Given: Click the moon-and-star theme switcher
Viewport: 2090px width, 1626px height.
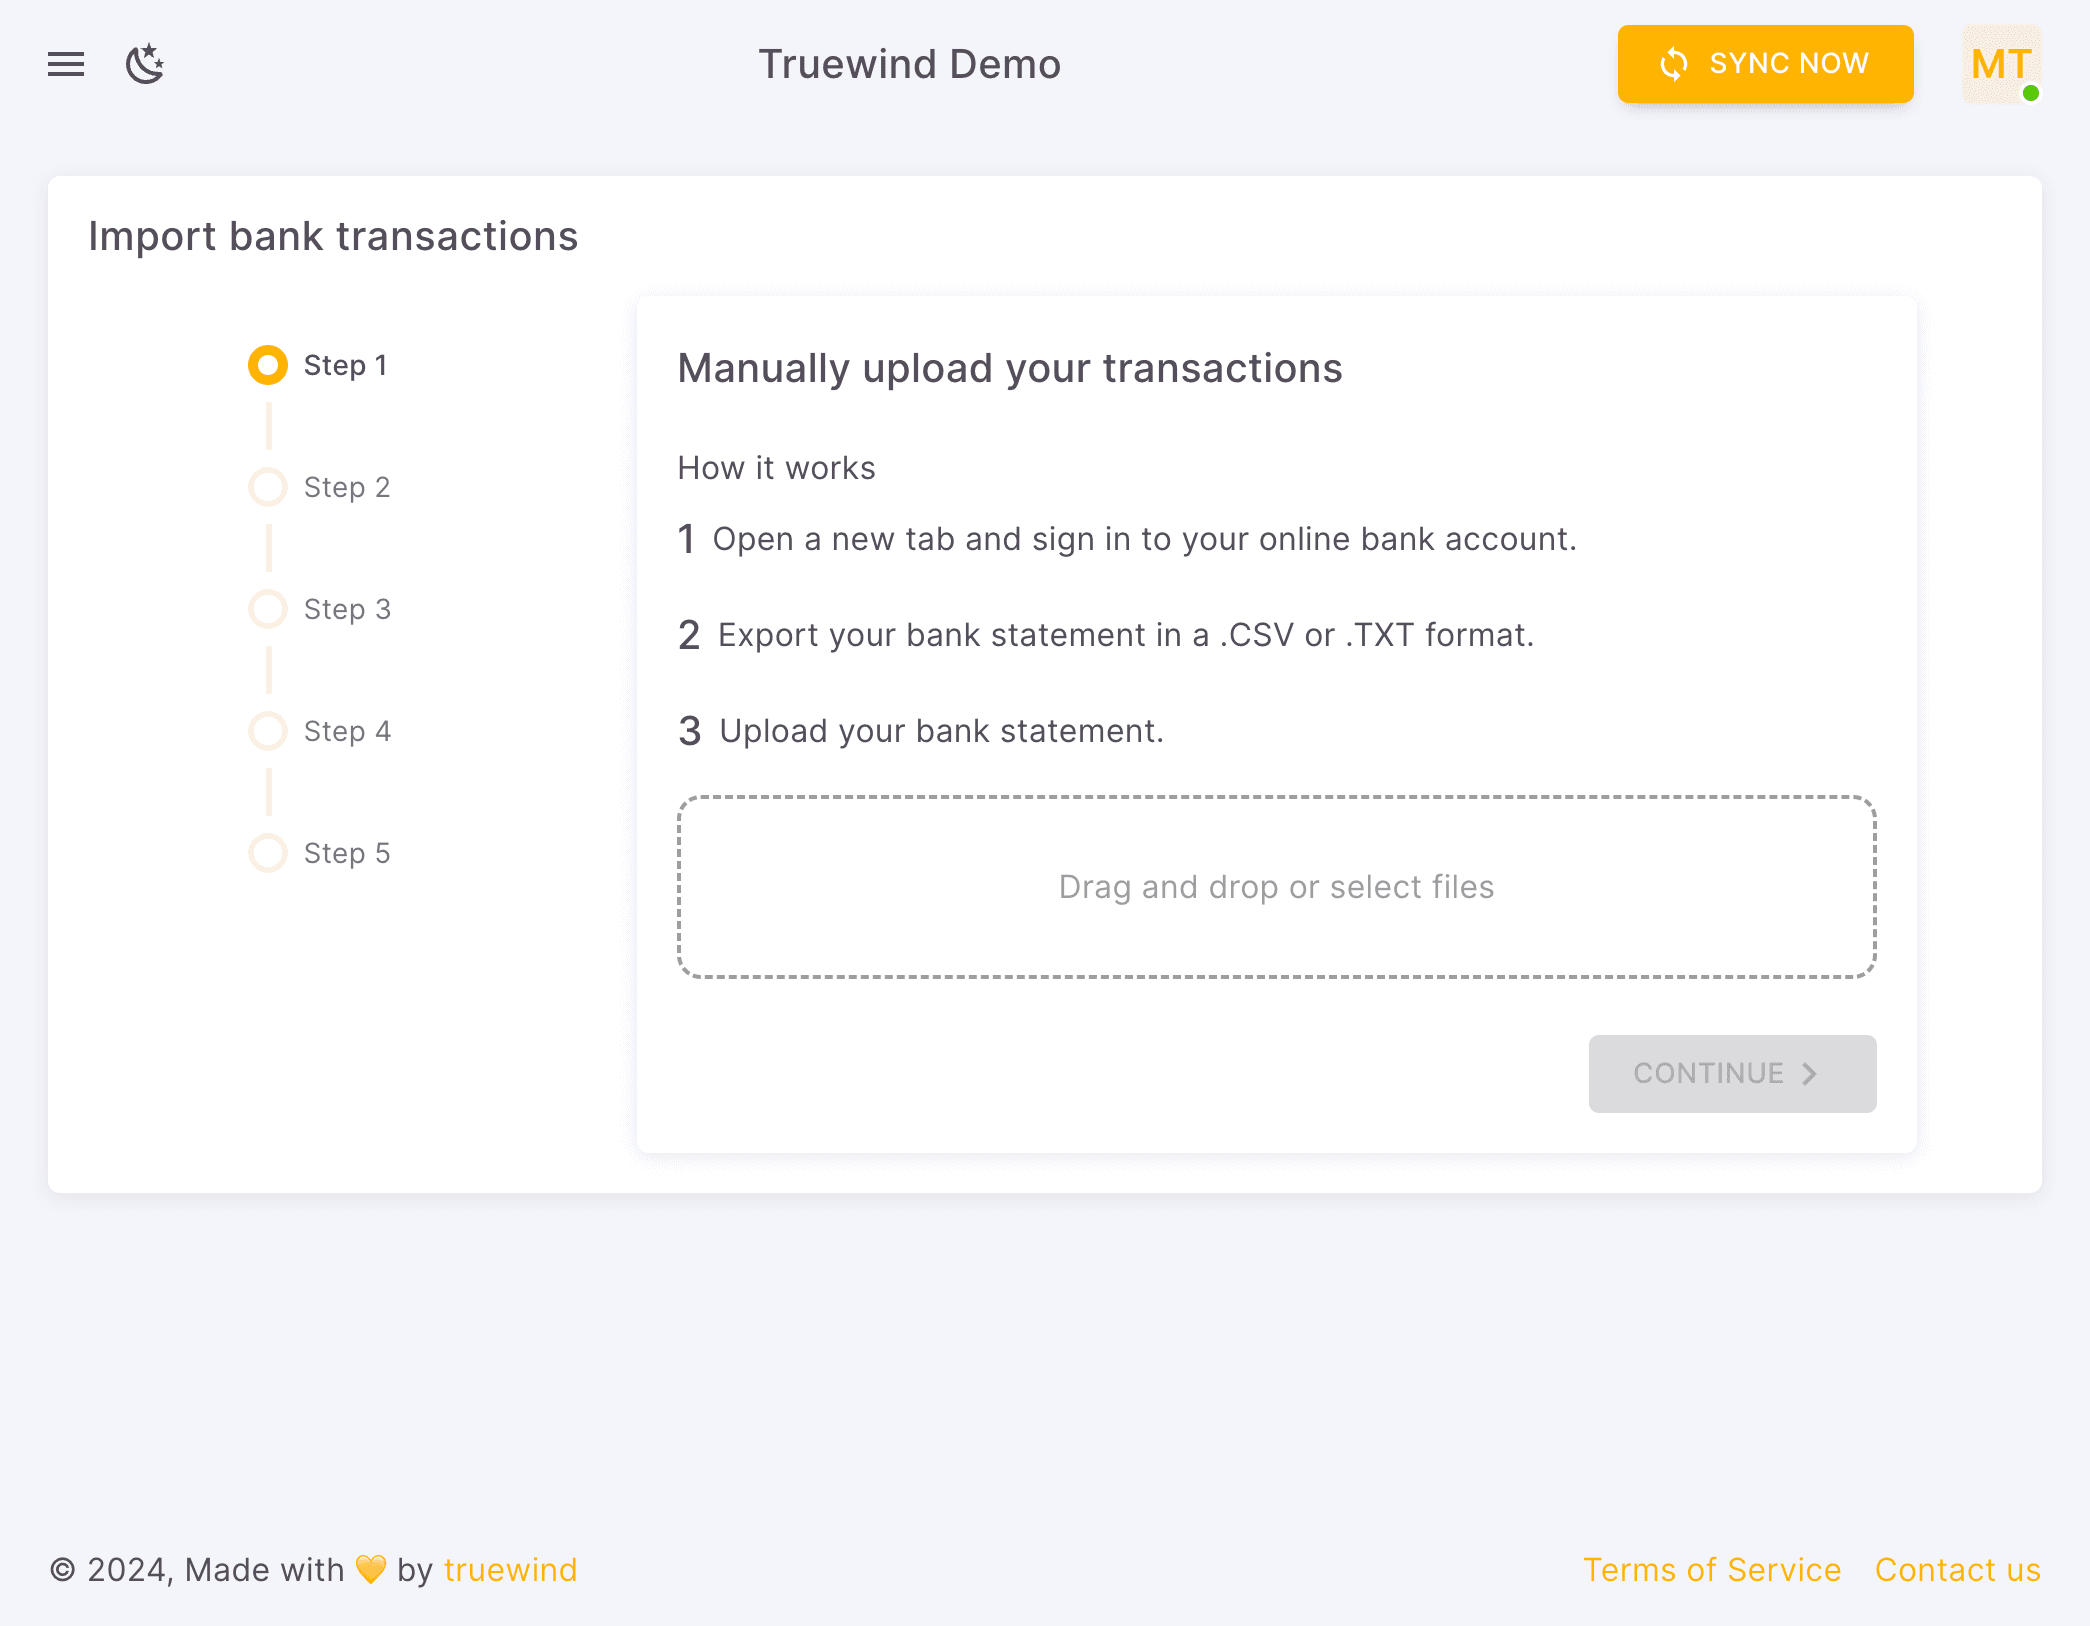Looking at the screenshot, I should click(x=145, y=64).
